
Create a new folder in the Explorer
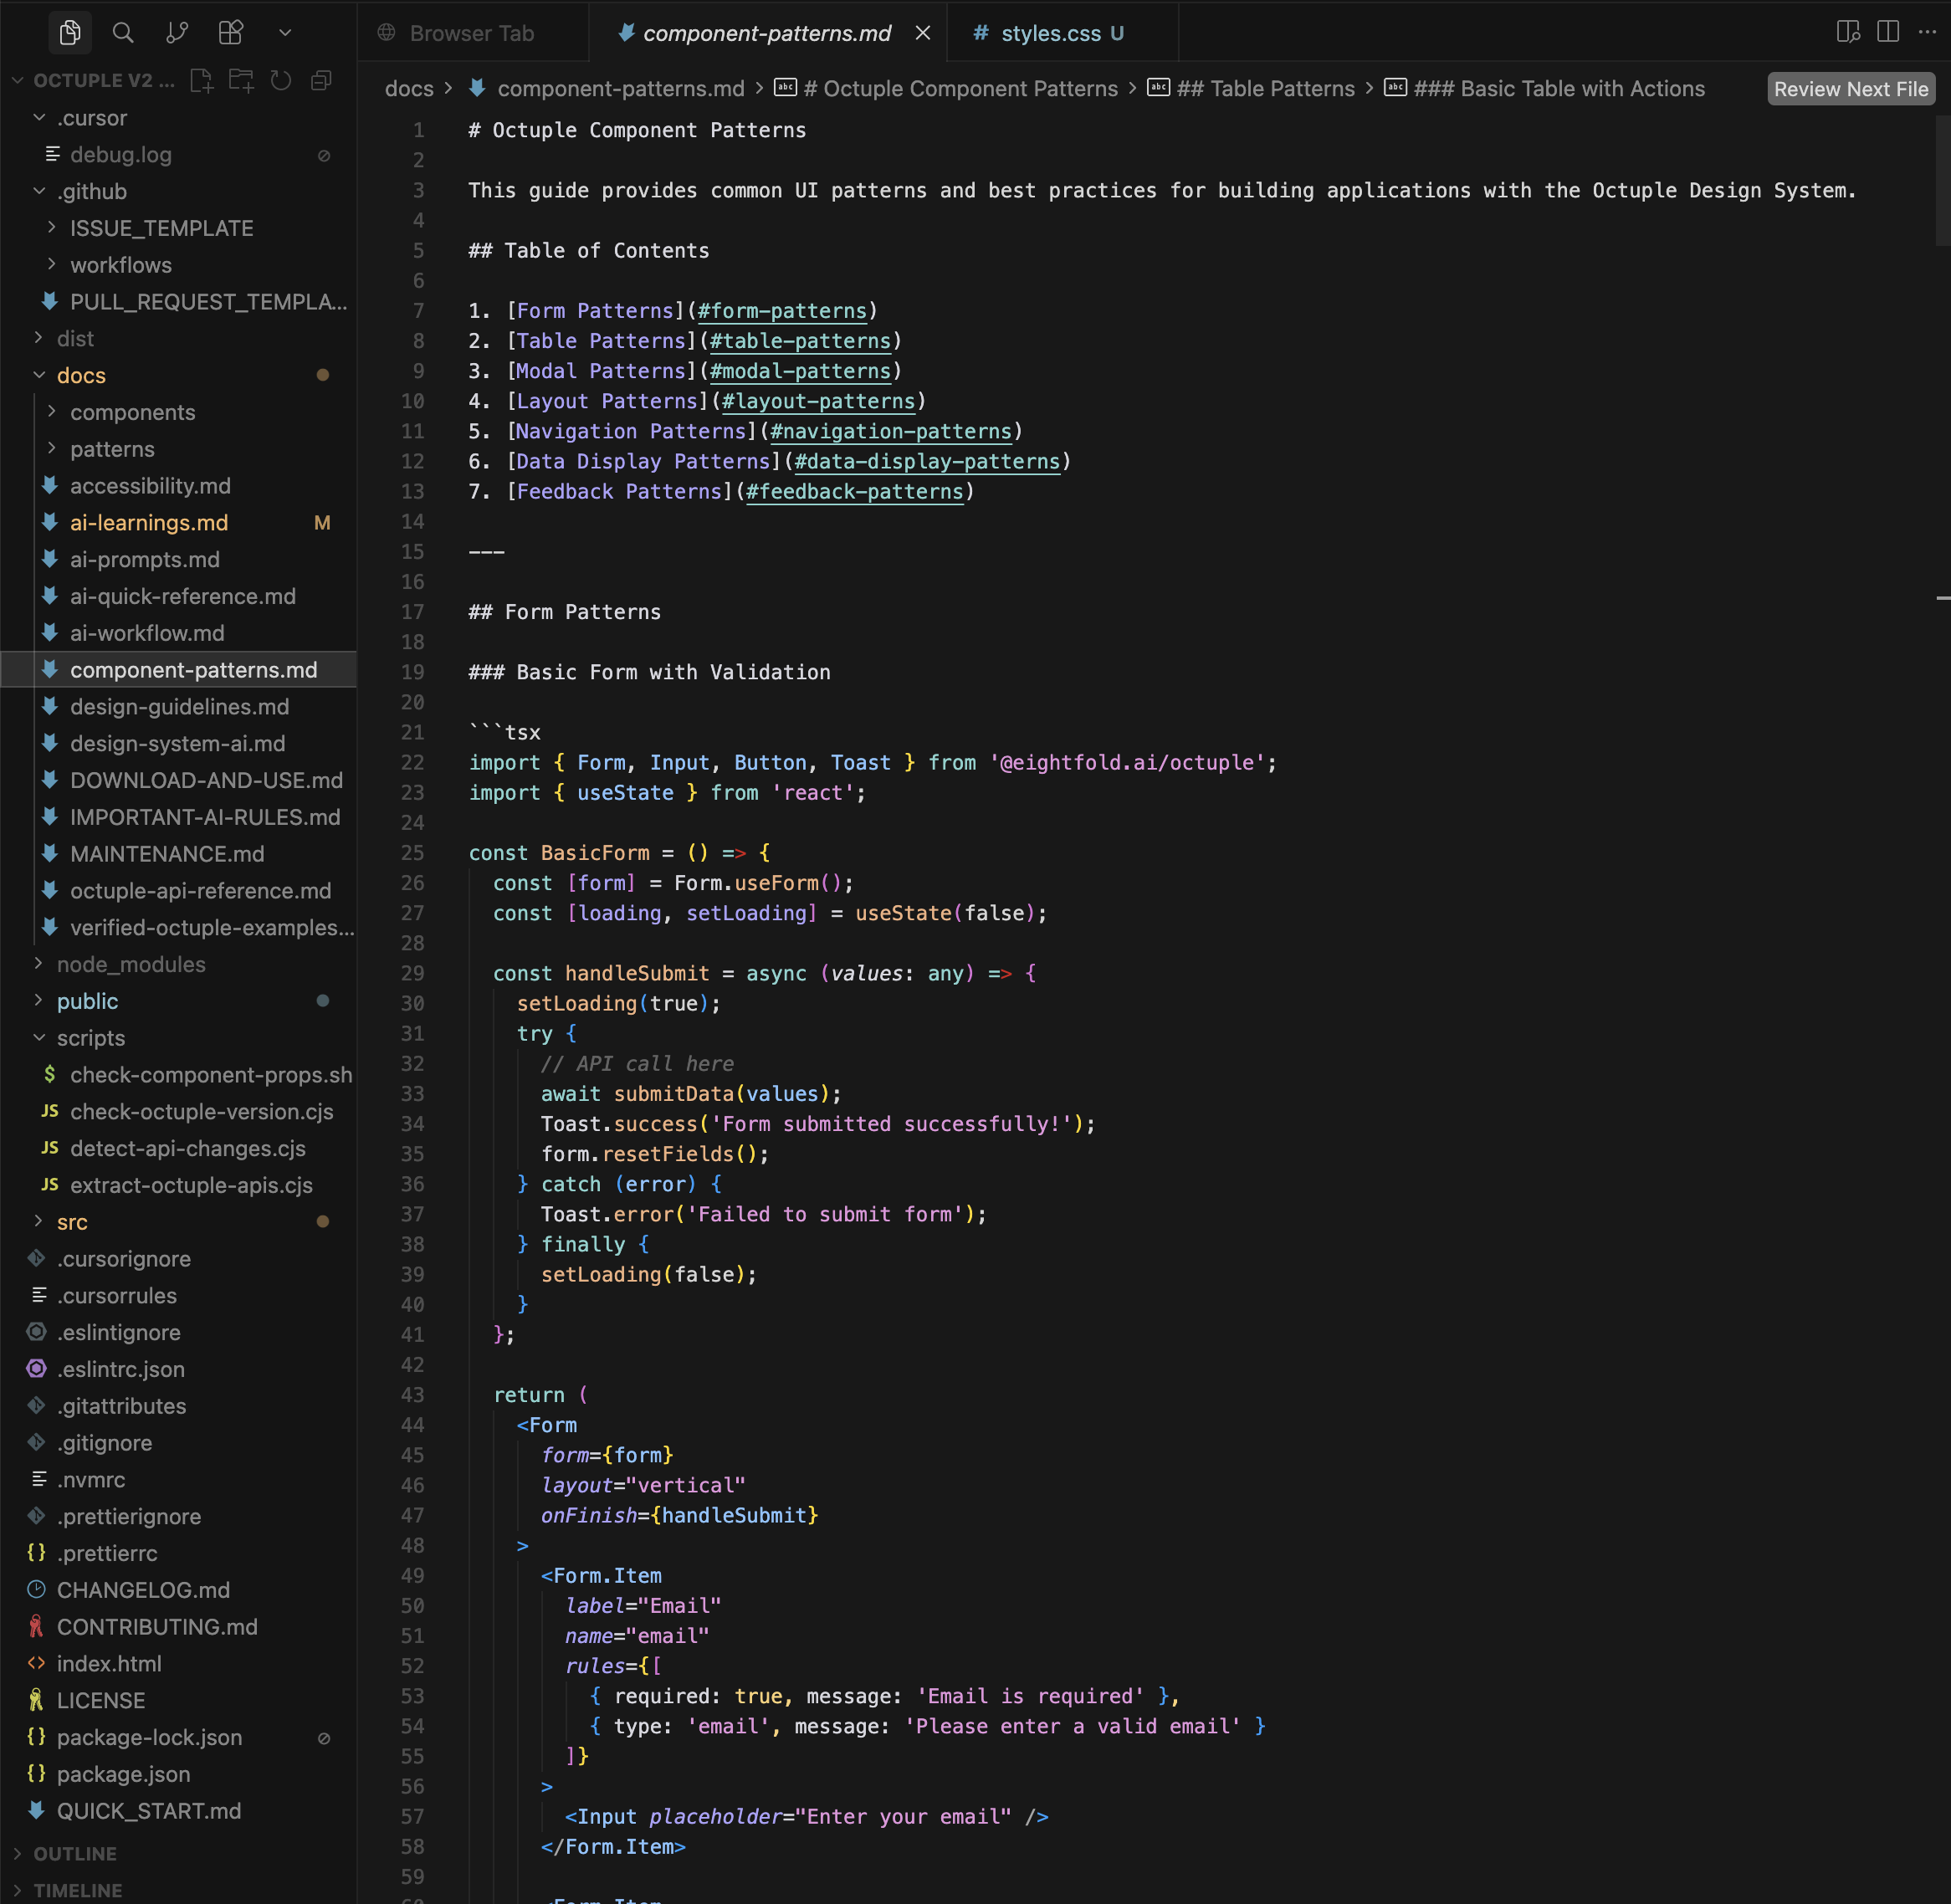[x=241, y=81]
